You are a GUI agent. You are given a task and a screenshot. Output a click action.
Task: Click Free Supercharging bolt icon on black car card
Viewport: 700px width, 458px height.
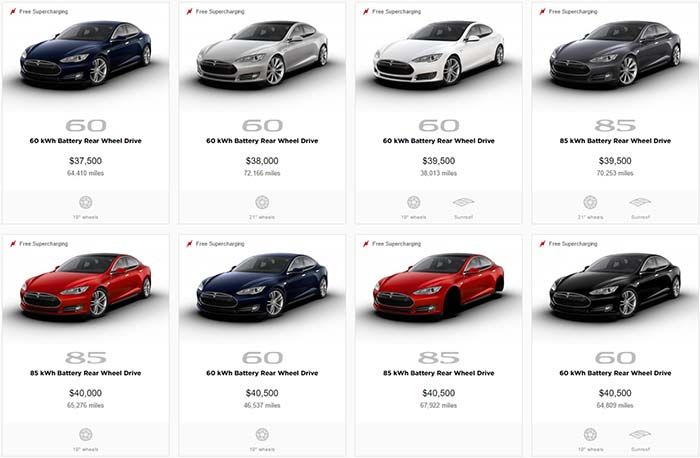pos(542,244)
